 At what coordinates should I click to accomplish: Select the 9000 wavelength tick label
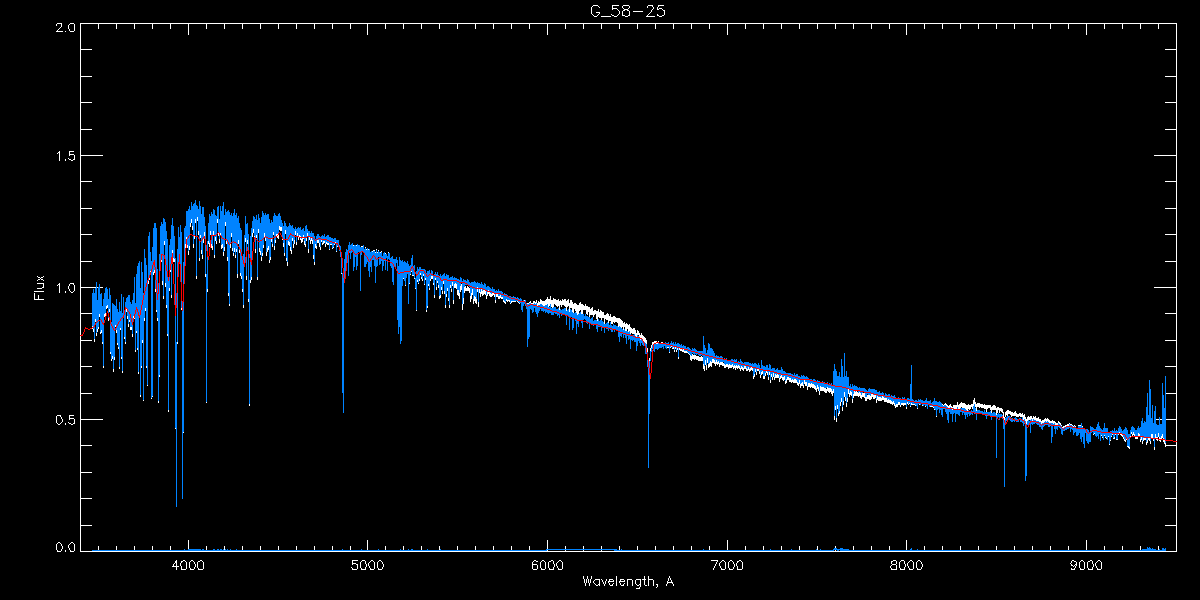point(1087,564)
